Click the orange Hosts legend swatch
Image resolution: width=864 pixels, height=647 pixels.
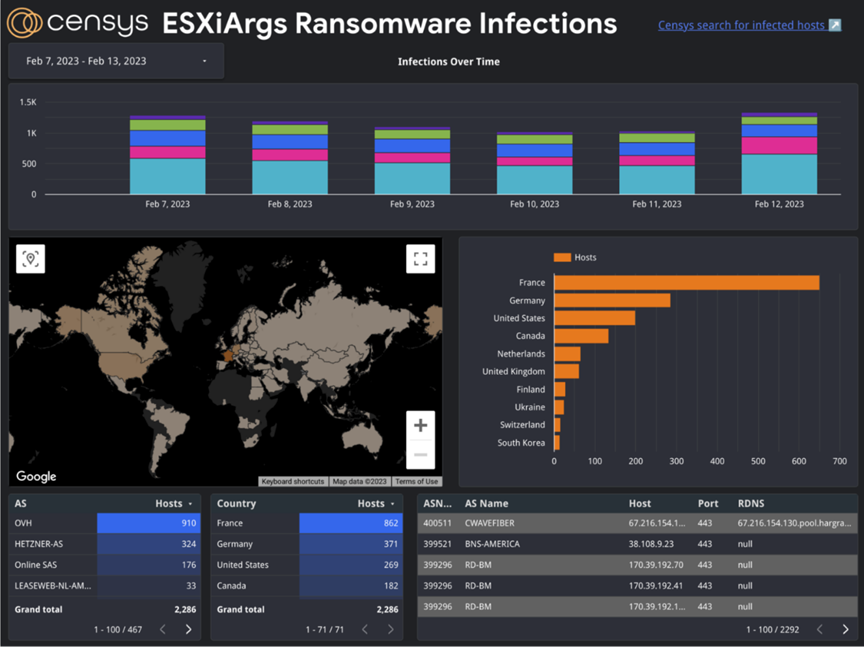(x=562, y=257)
